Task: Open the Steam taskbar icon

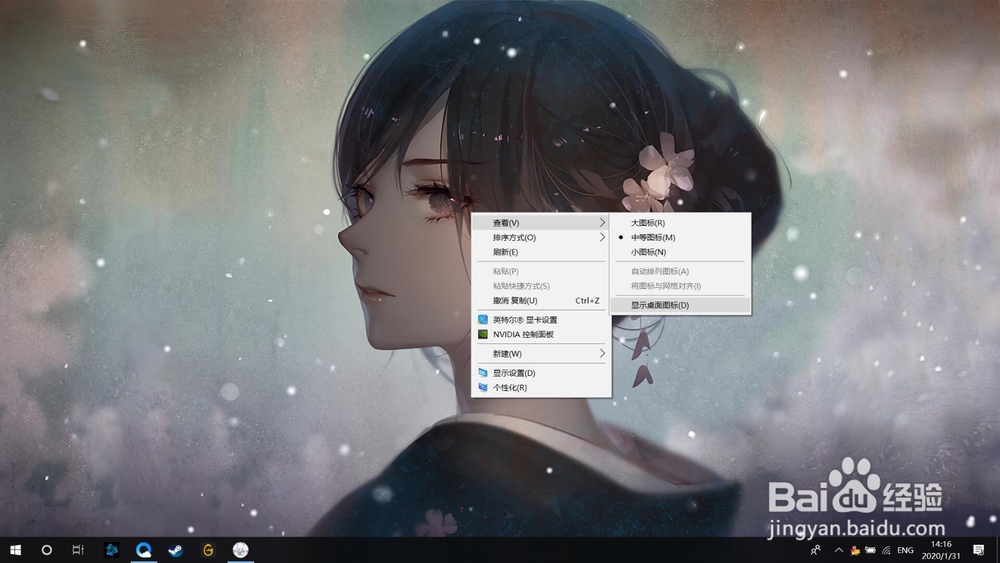Action: tap(175, 550)
